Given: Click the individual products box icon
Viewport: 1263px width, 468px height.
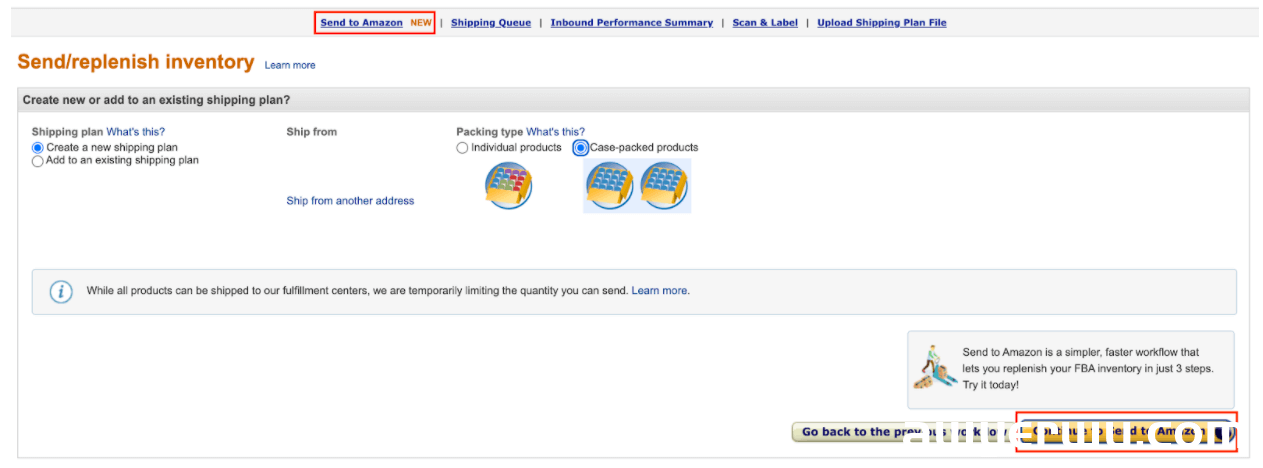Looking at the screenshot, I should coord(508,186).
